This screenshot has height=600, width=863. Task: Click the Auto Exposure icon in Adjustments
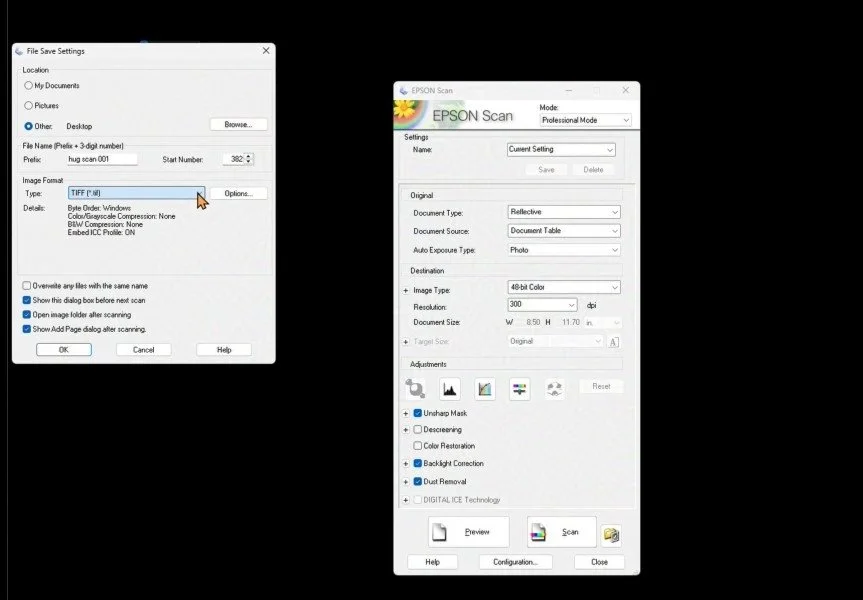415,389
